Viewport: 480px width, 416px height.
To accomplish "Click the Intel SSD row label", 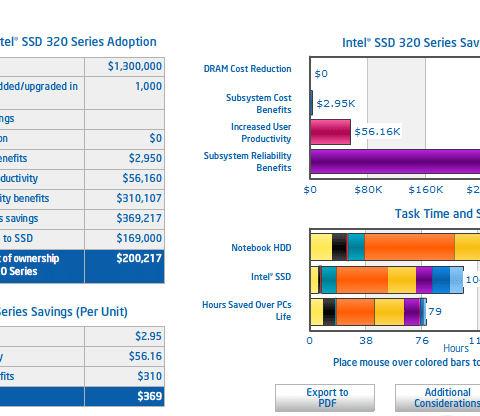I will coord(271,277).
